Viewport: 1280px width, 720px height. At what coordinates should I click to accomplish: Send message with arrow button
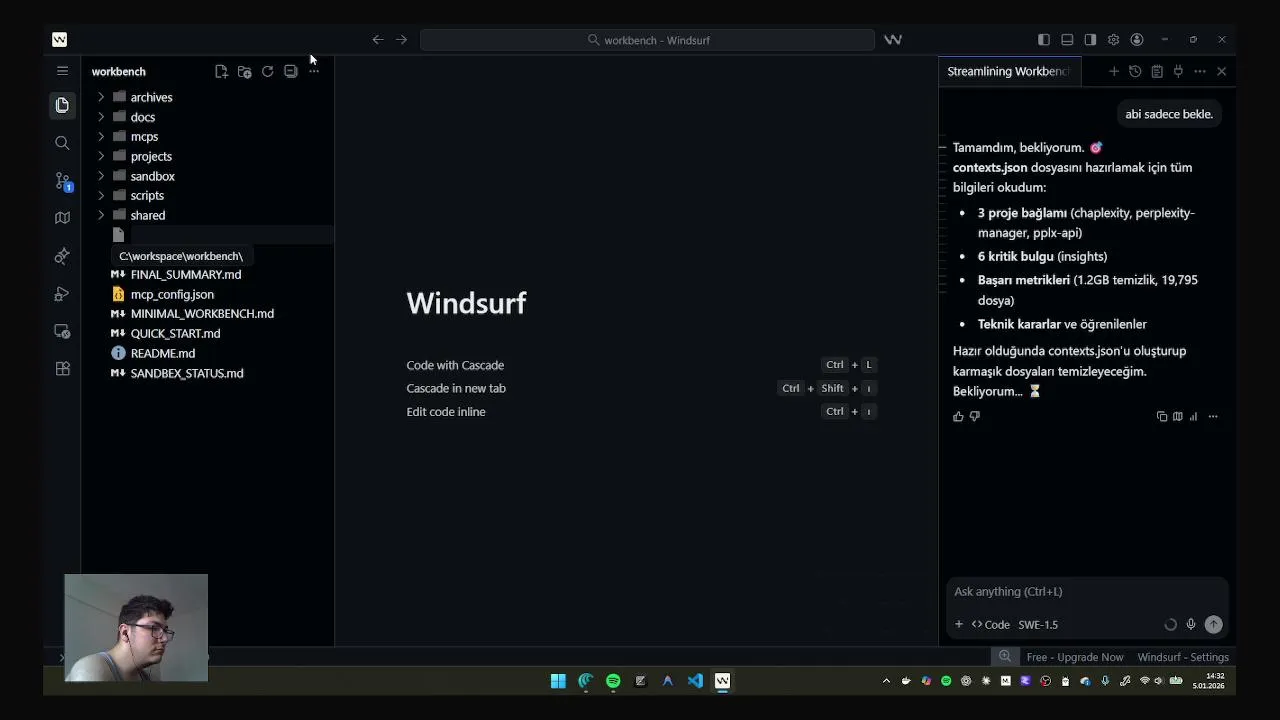[x=1214, y=624]
